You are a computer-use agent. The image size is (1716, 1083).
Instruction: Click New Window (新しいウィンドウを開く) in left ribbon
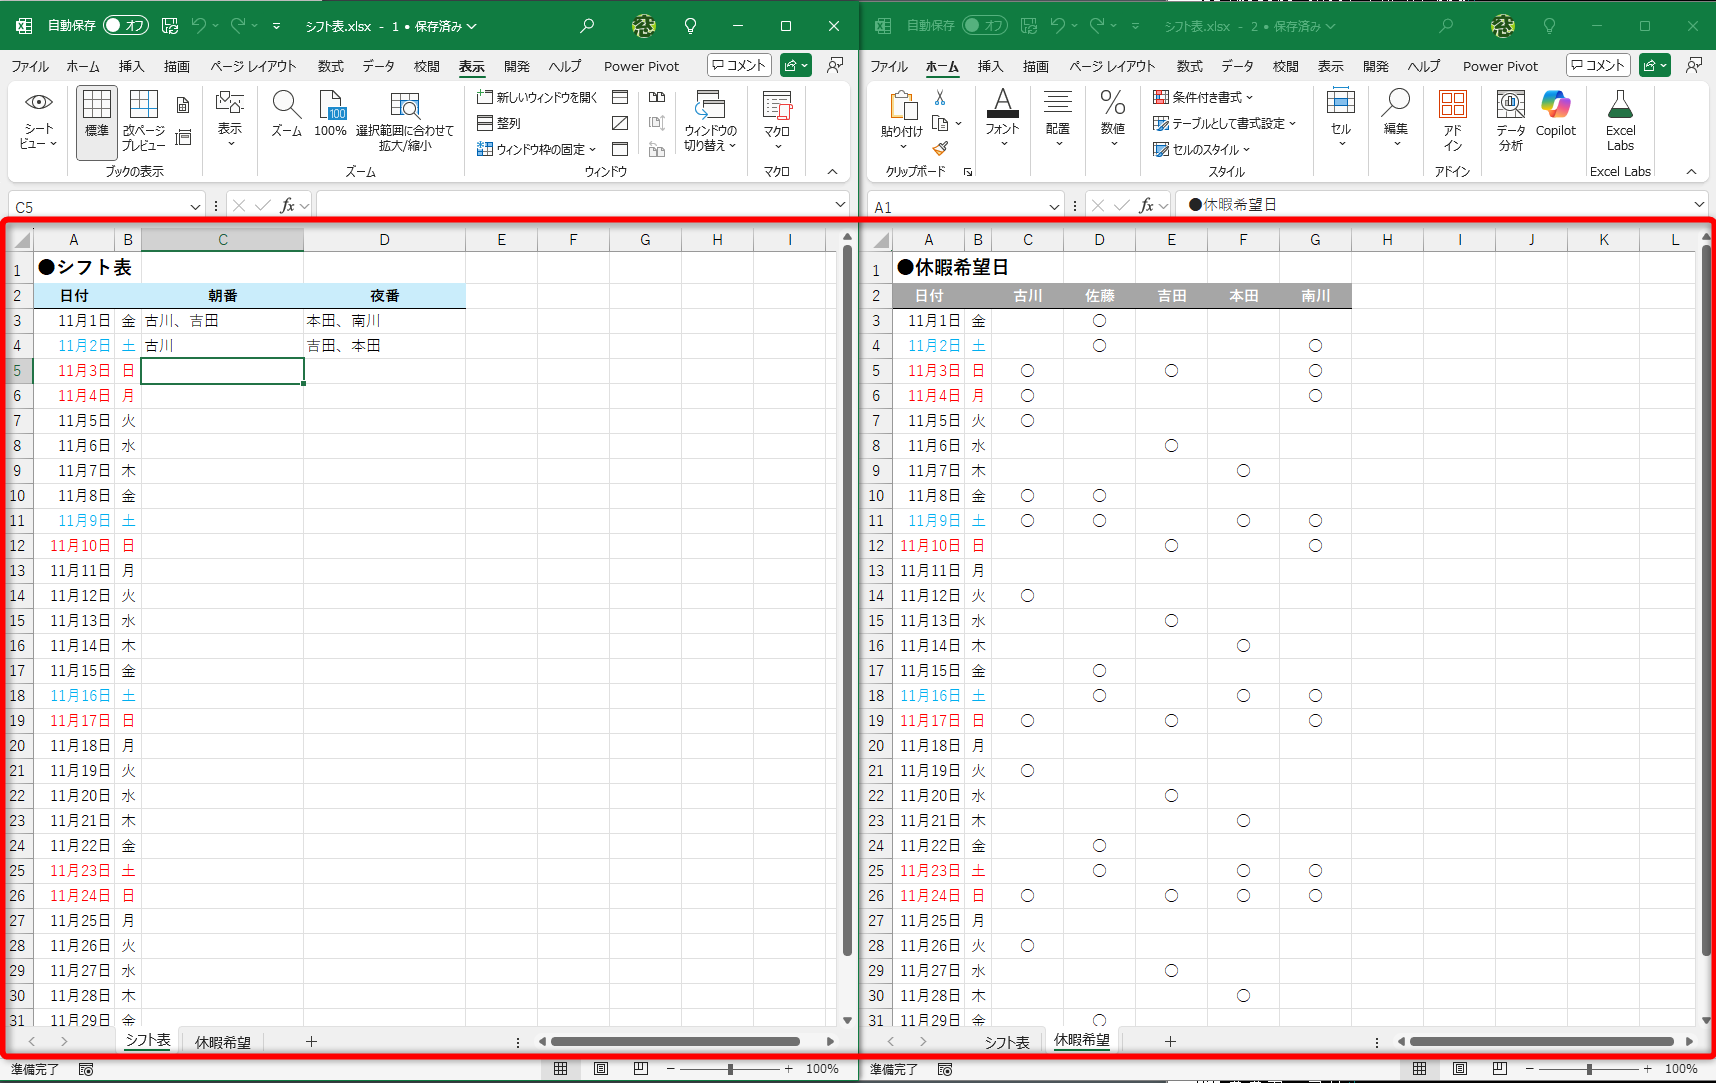click(537, 97)
